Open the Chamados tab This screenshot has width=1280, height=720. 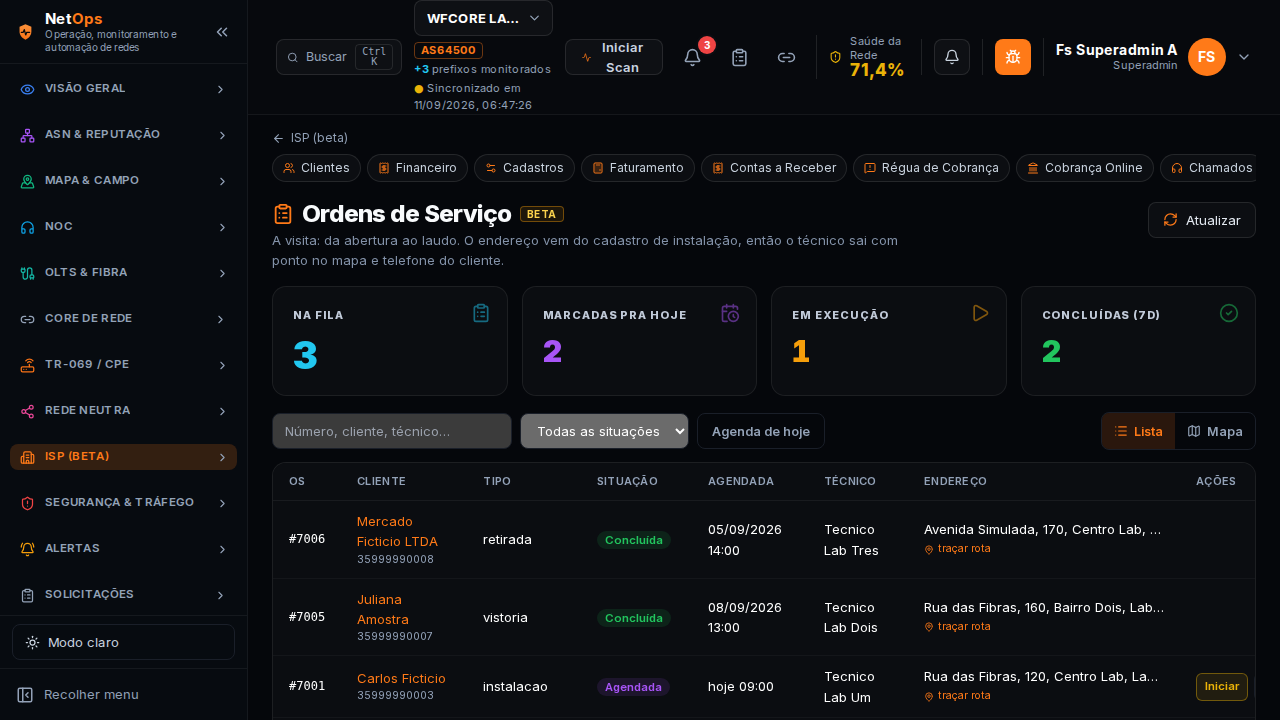click(1208, 168)
